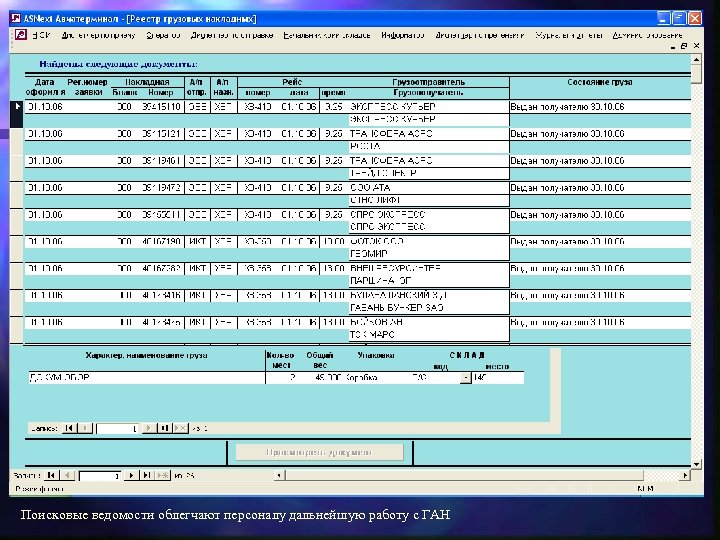Open the Информатор menu

(x=403, y=35)
